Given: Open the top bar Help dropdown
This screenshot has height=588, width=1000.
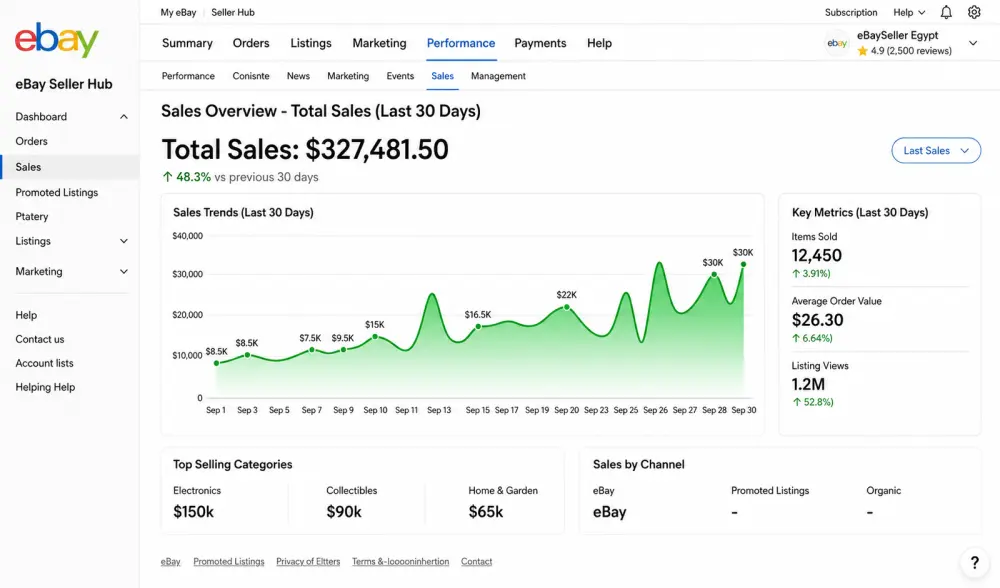Looking at the screenshot, I should tap(909, 12).
